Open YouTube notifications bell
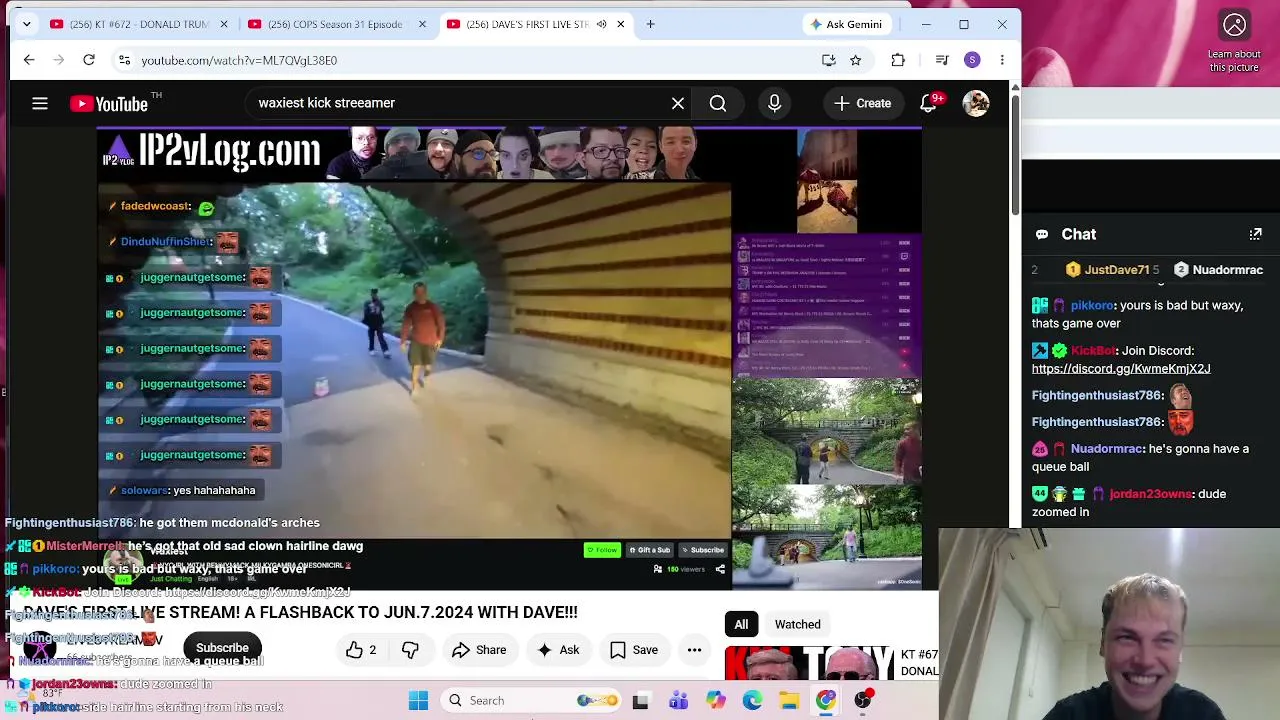The height and width of the screenshot is (720, 1280). [928, 103]
